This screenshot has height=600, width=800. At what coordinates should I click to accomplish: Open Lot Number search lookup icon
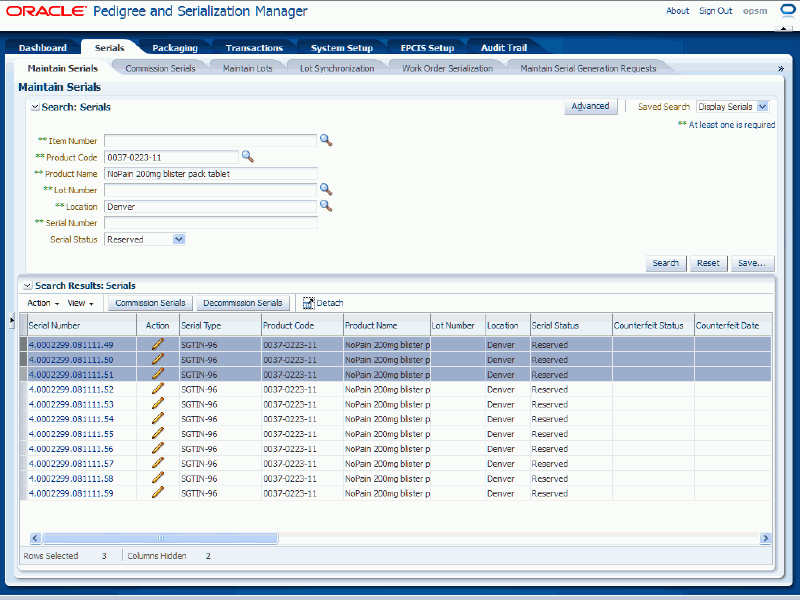[326, 190]
